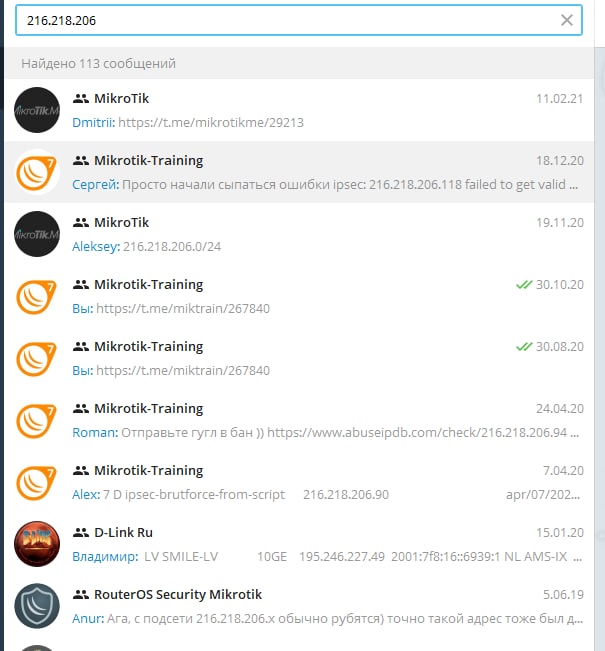Click the date 7.04.20

coord(563,471)
